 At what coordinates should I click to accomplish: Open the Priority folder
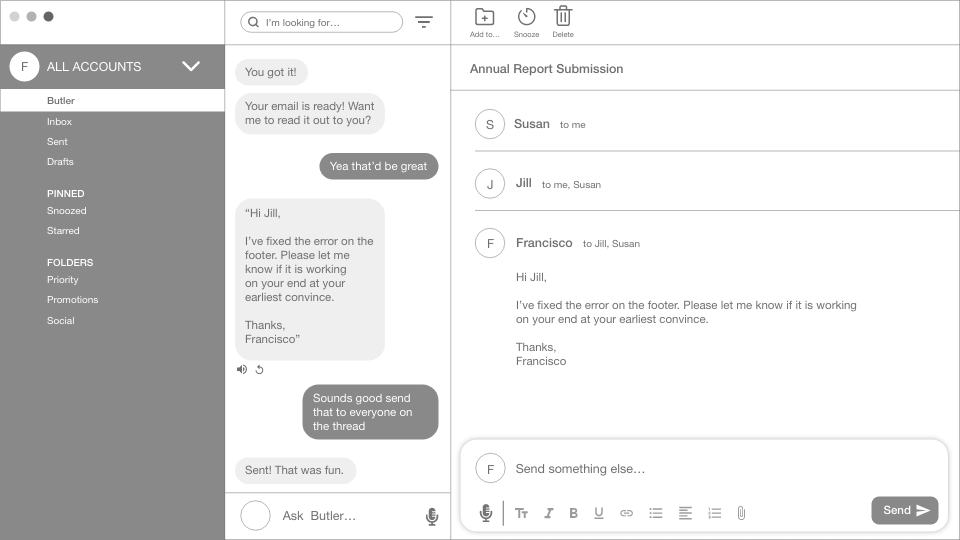click(x=62, y=280)
